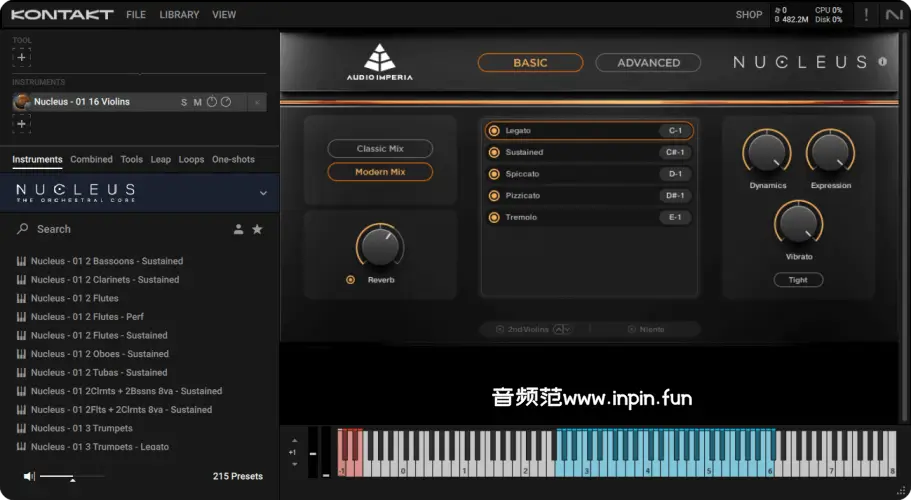Viewport: 911px width, 500px height.
Task: Click the Native Instruments NI logo
Action: (894, 15)
